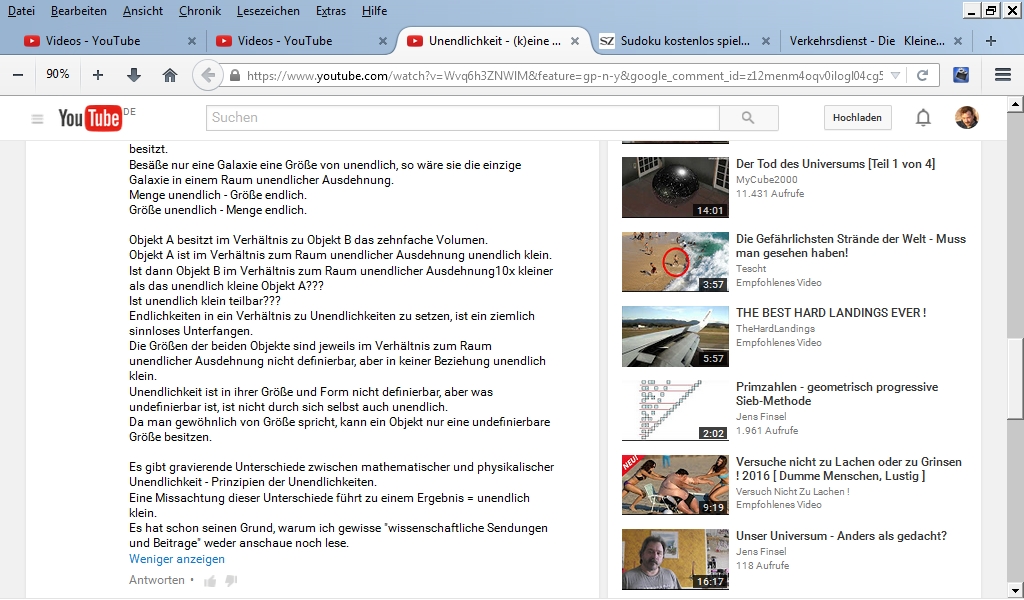Collapse comment via Weniger anzeigen
1024x600 pixels.
tap(177, 559)
